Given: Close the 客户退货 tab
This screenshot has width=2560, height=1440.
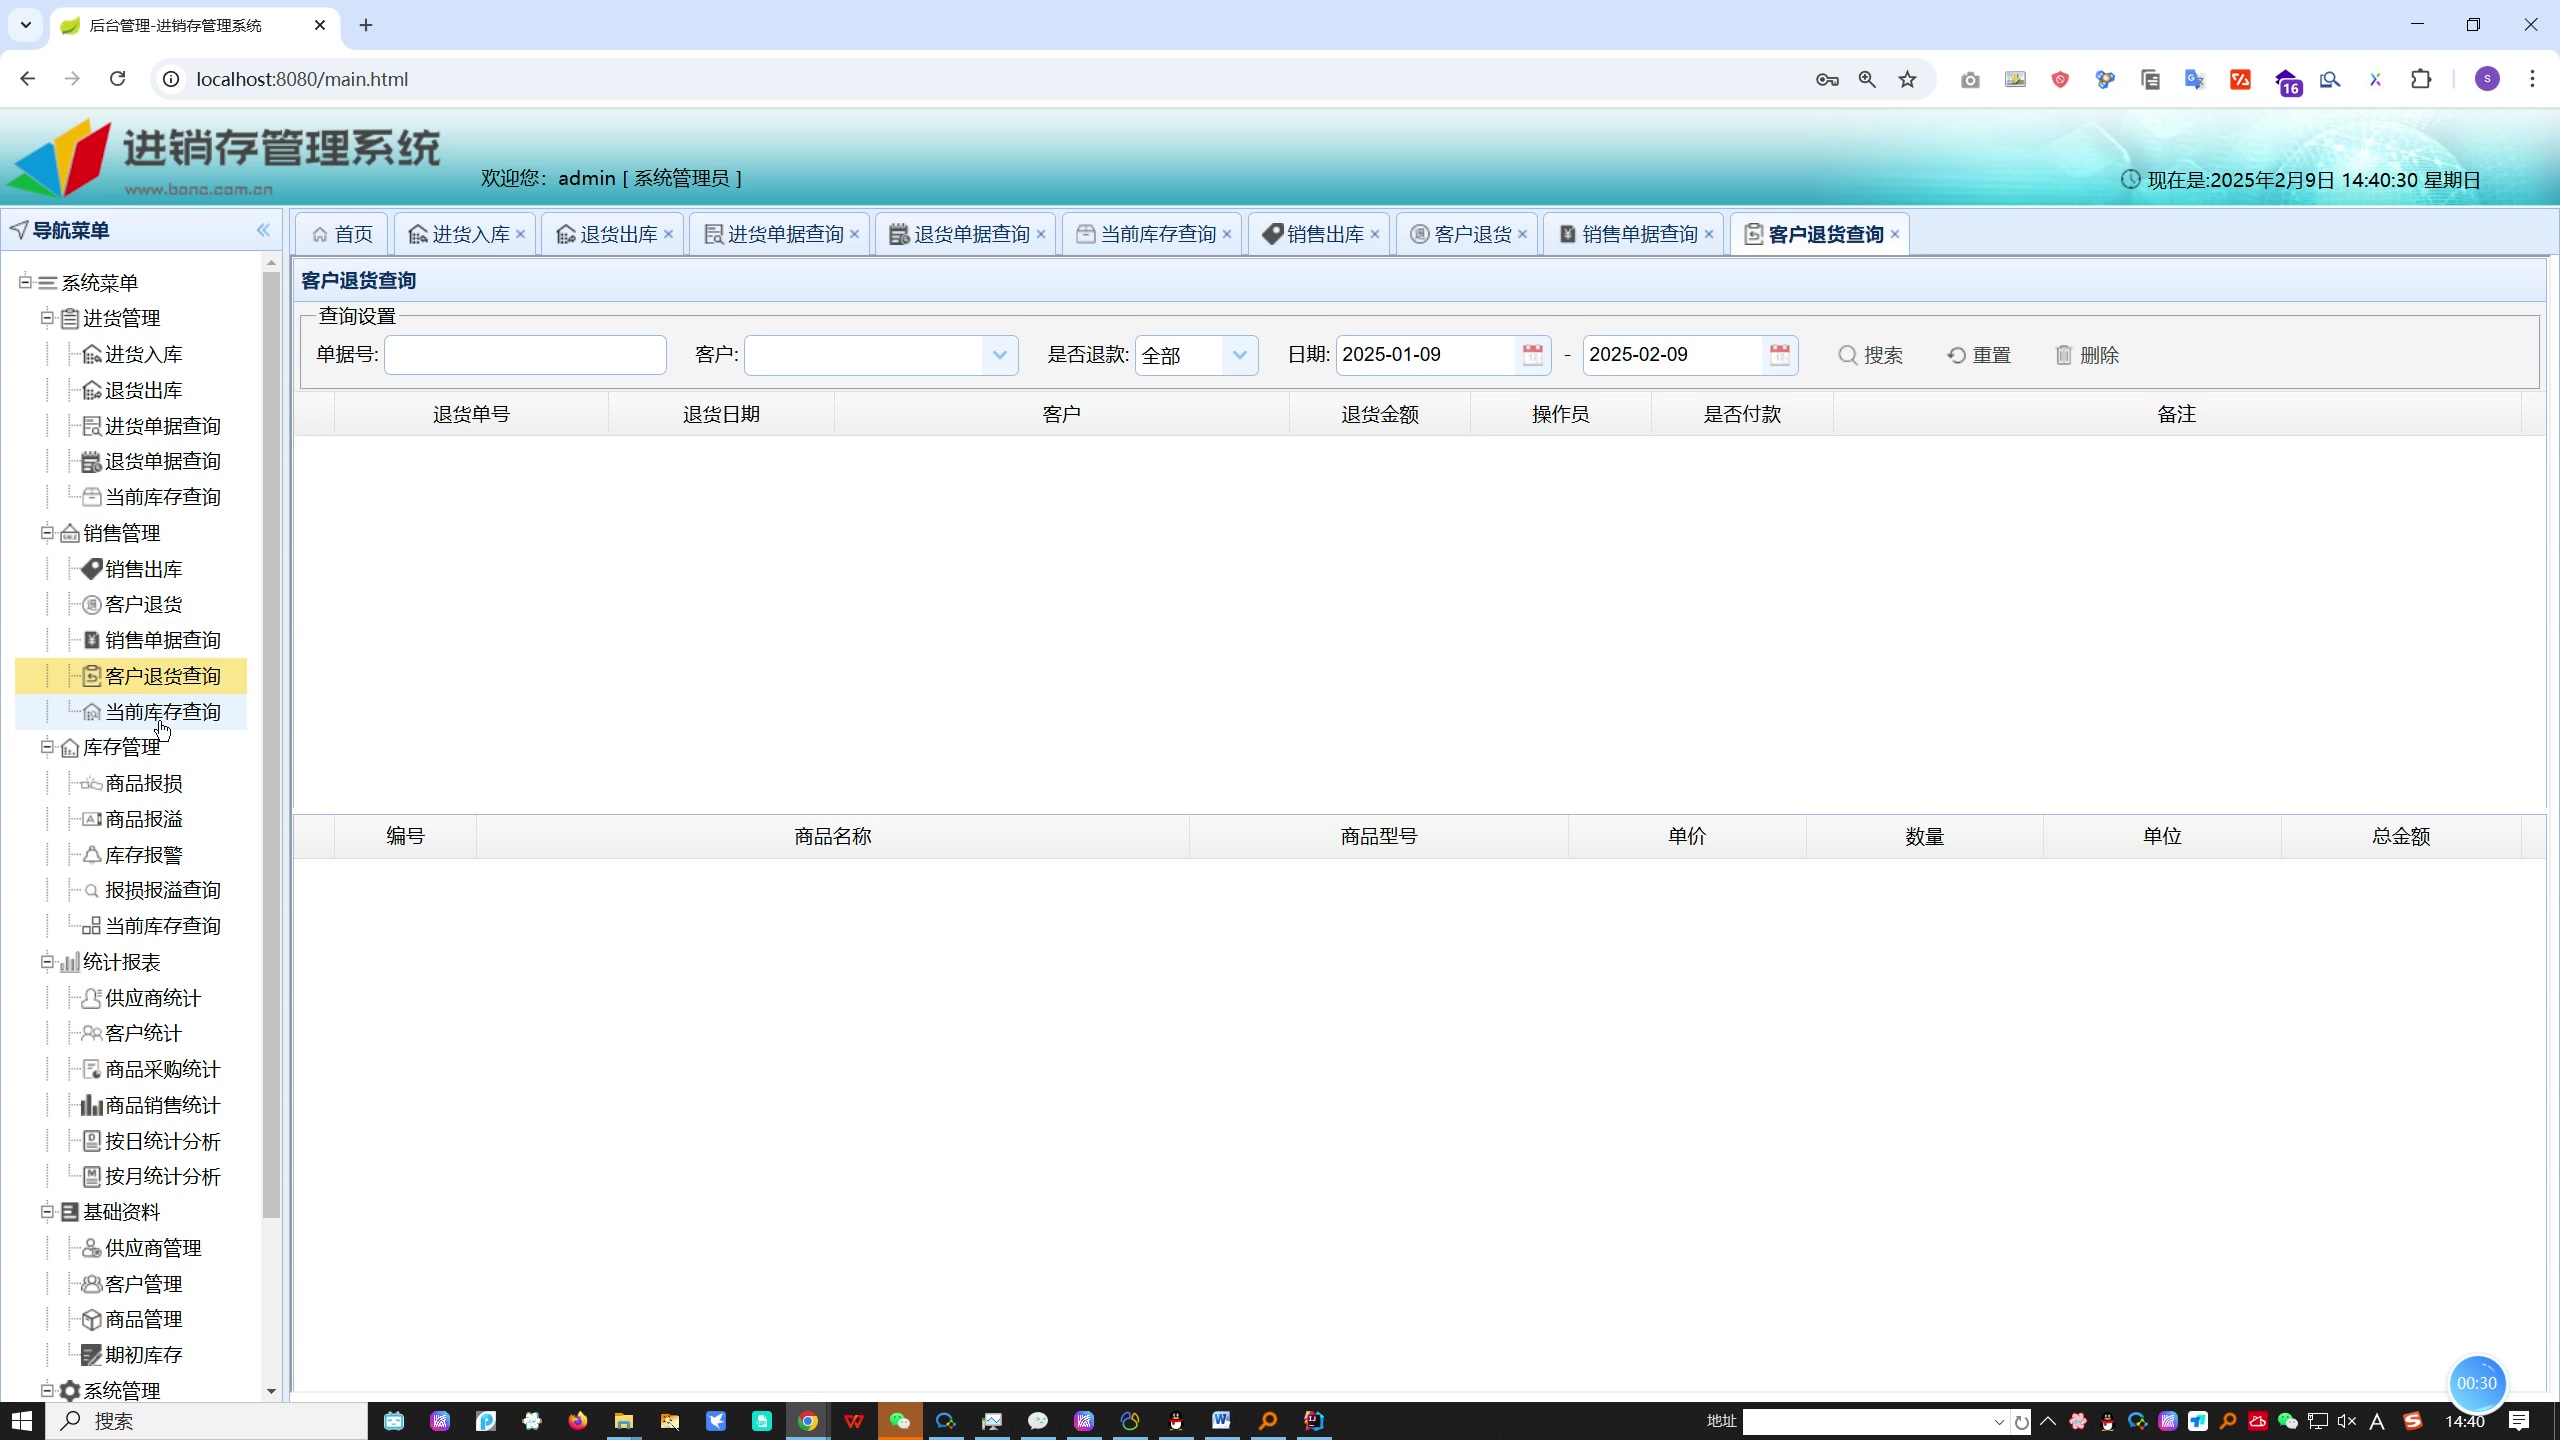Looking at the screenshot, I should tap(1523, 234).
